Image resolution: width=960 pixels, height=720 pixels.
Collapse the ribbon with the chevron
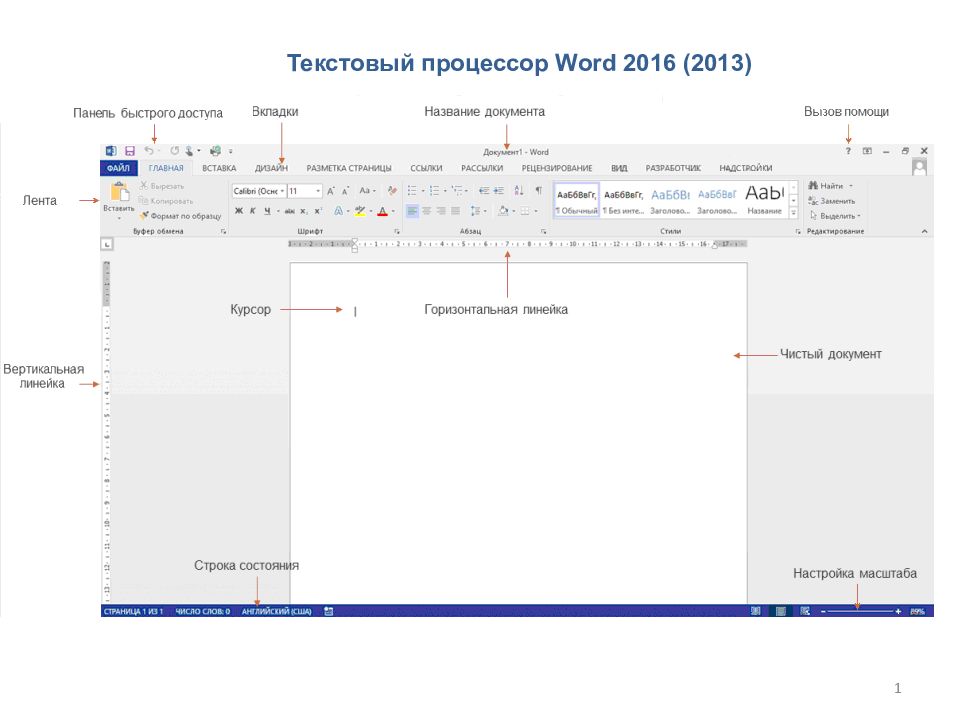pos(924,231)
